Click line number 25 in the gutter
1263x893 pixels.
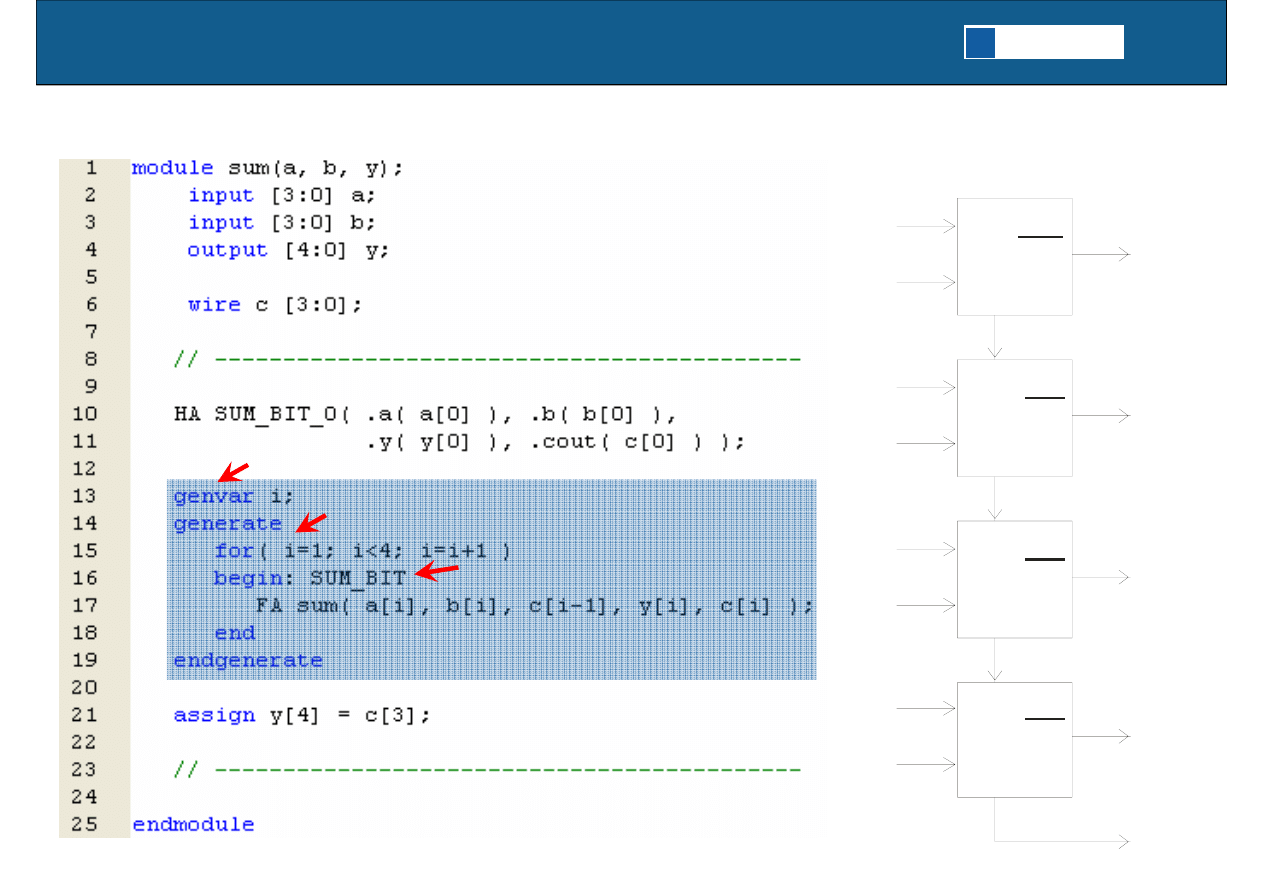point(84,825)
